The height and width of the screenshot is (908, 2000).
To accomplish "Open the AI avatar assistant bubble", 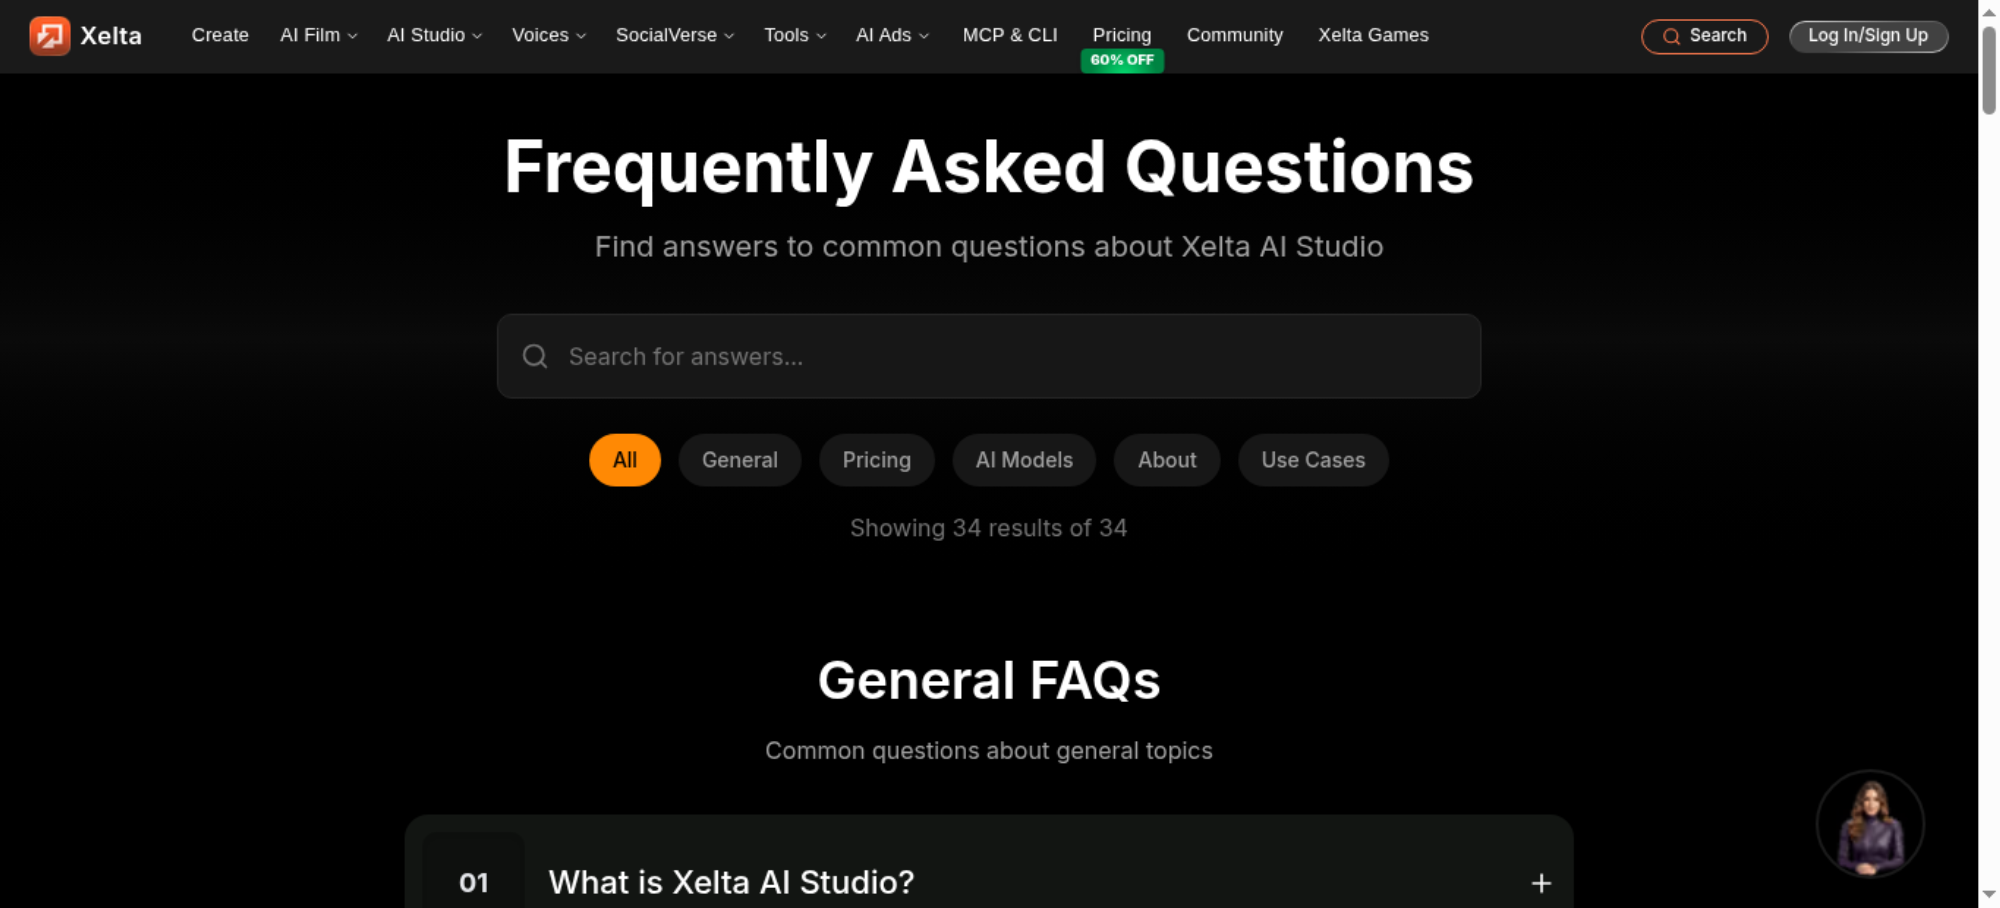I will pyautogui.click(x=1869, y=824).
